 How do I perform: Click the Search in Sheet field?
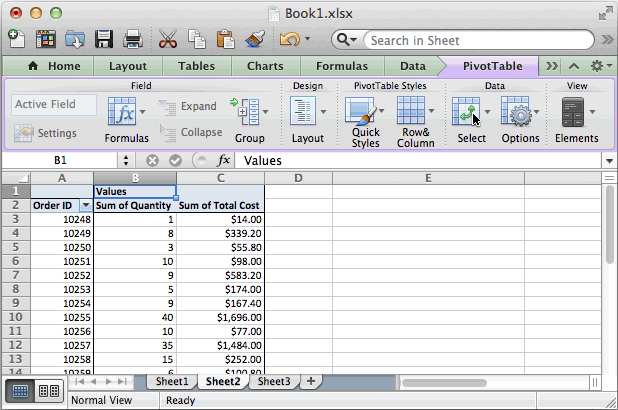478,40
